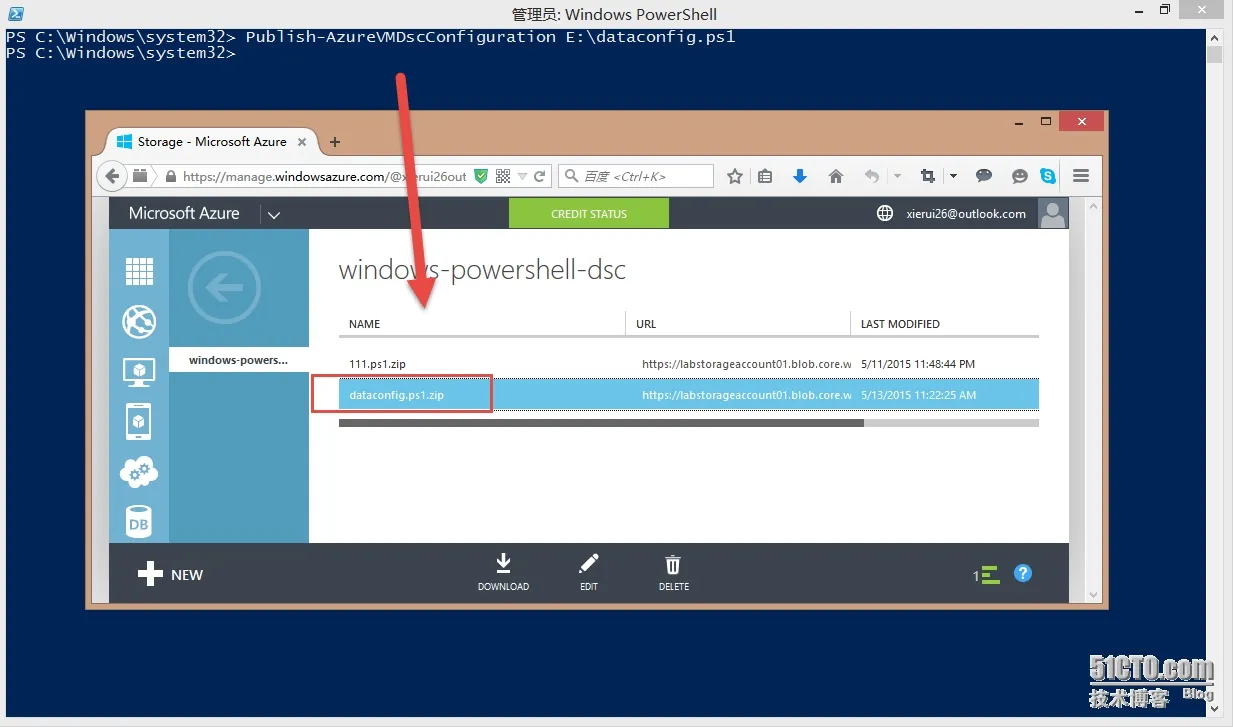Click the green shield icon in address bar
Image resolution: width=1233 pixels, height=727 pixels.
[x=481, y=176]
